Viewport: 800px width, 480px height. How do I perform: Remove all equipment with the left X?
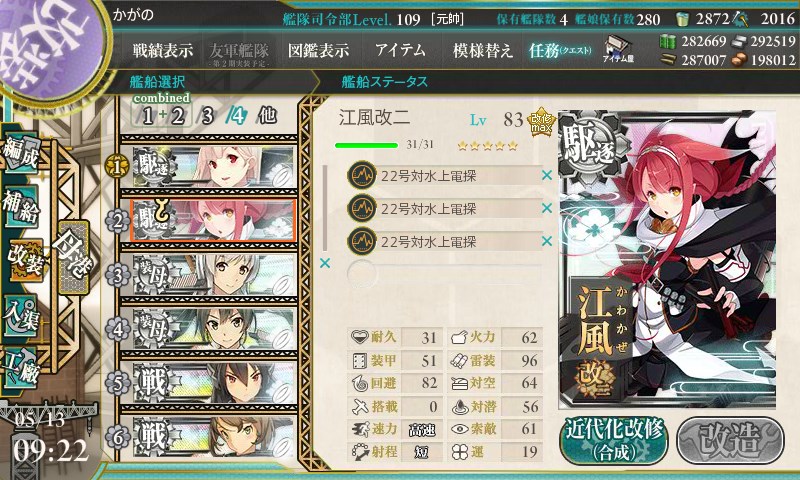[x=324, y=263]
